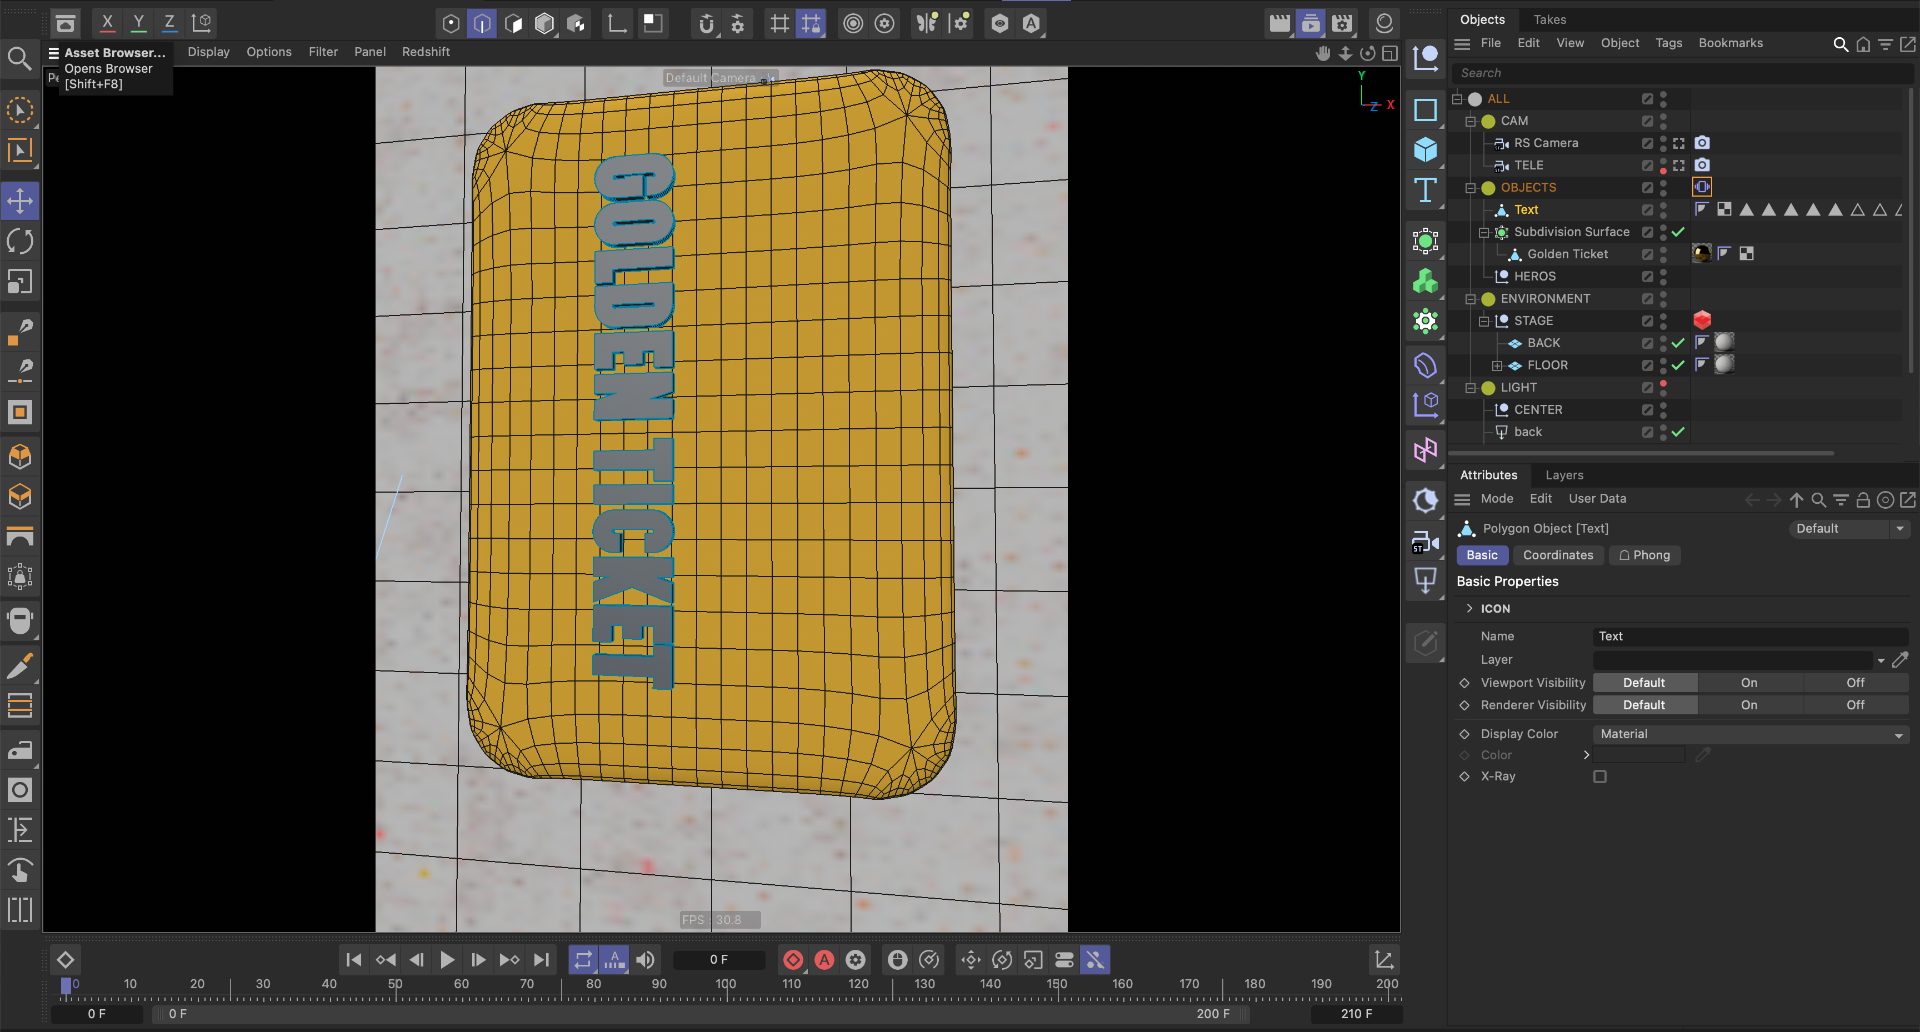Render to Picture Viewer icon

tap(1311, 22)
